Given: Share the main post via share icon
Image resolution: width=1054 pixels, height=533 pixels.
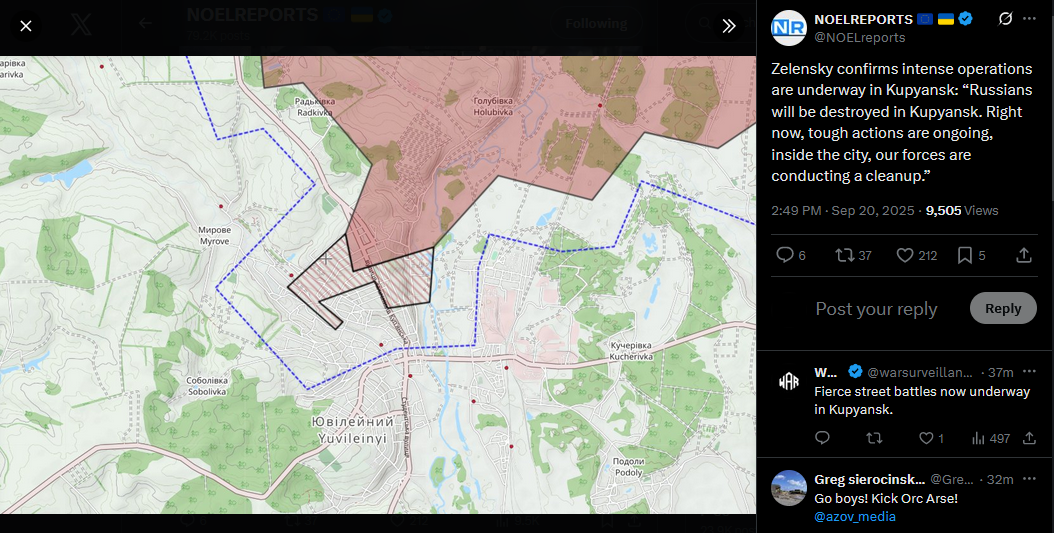Looking at the screenshot, I should pyautogui.click(x=1024, y=255).
